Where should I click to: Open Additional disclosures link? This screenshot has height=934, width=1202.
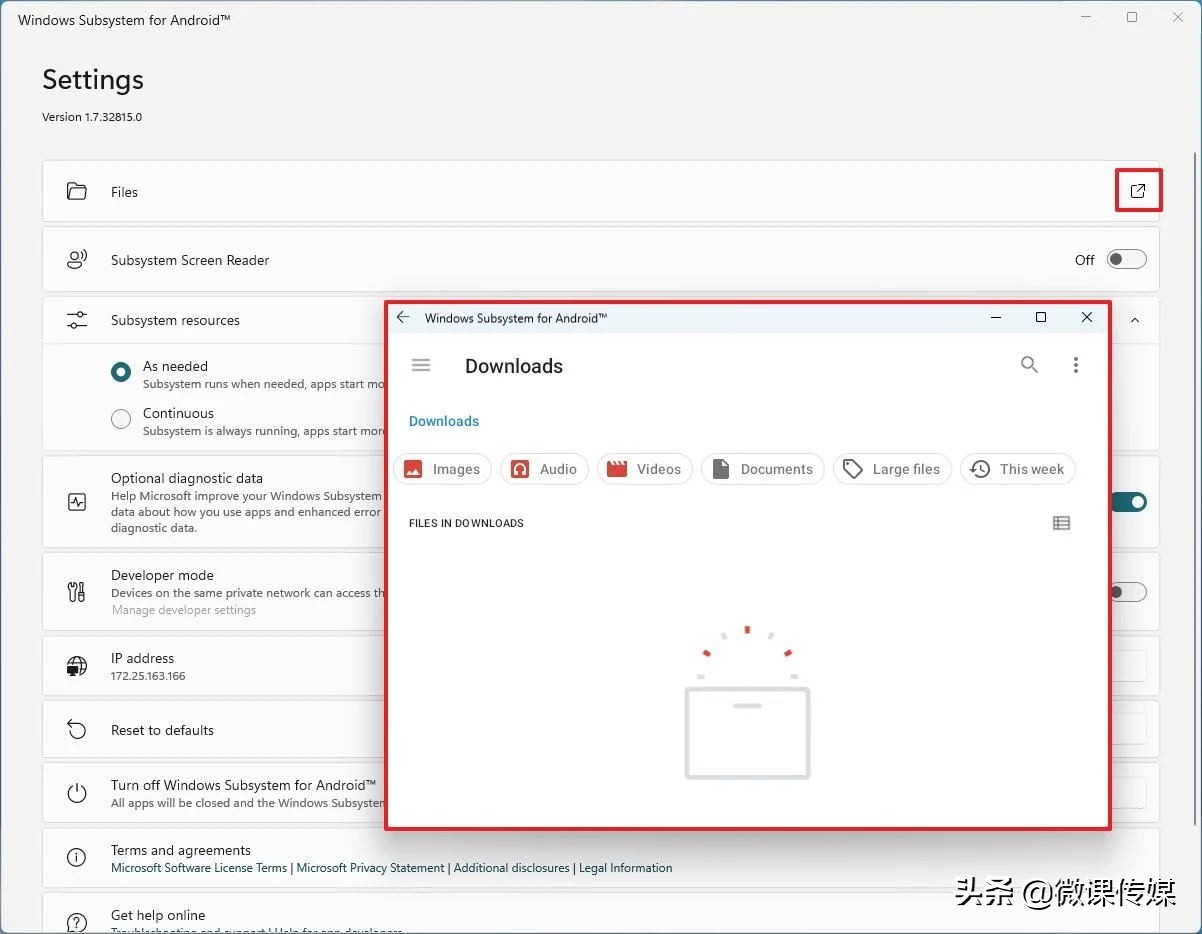point(511,868)
